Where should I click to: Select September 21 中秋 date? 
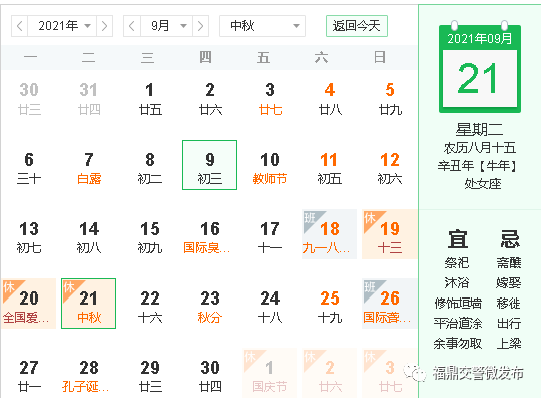pos(89,304)
